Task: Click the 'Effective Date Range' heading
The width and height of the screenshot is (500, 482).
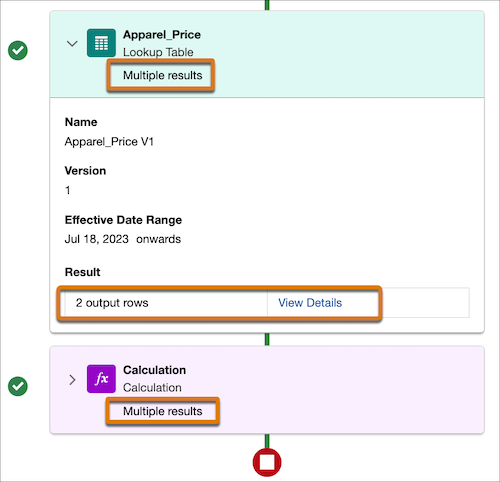Action: tap(123, 220)
